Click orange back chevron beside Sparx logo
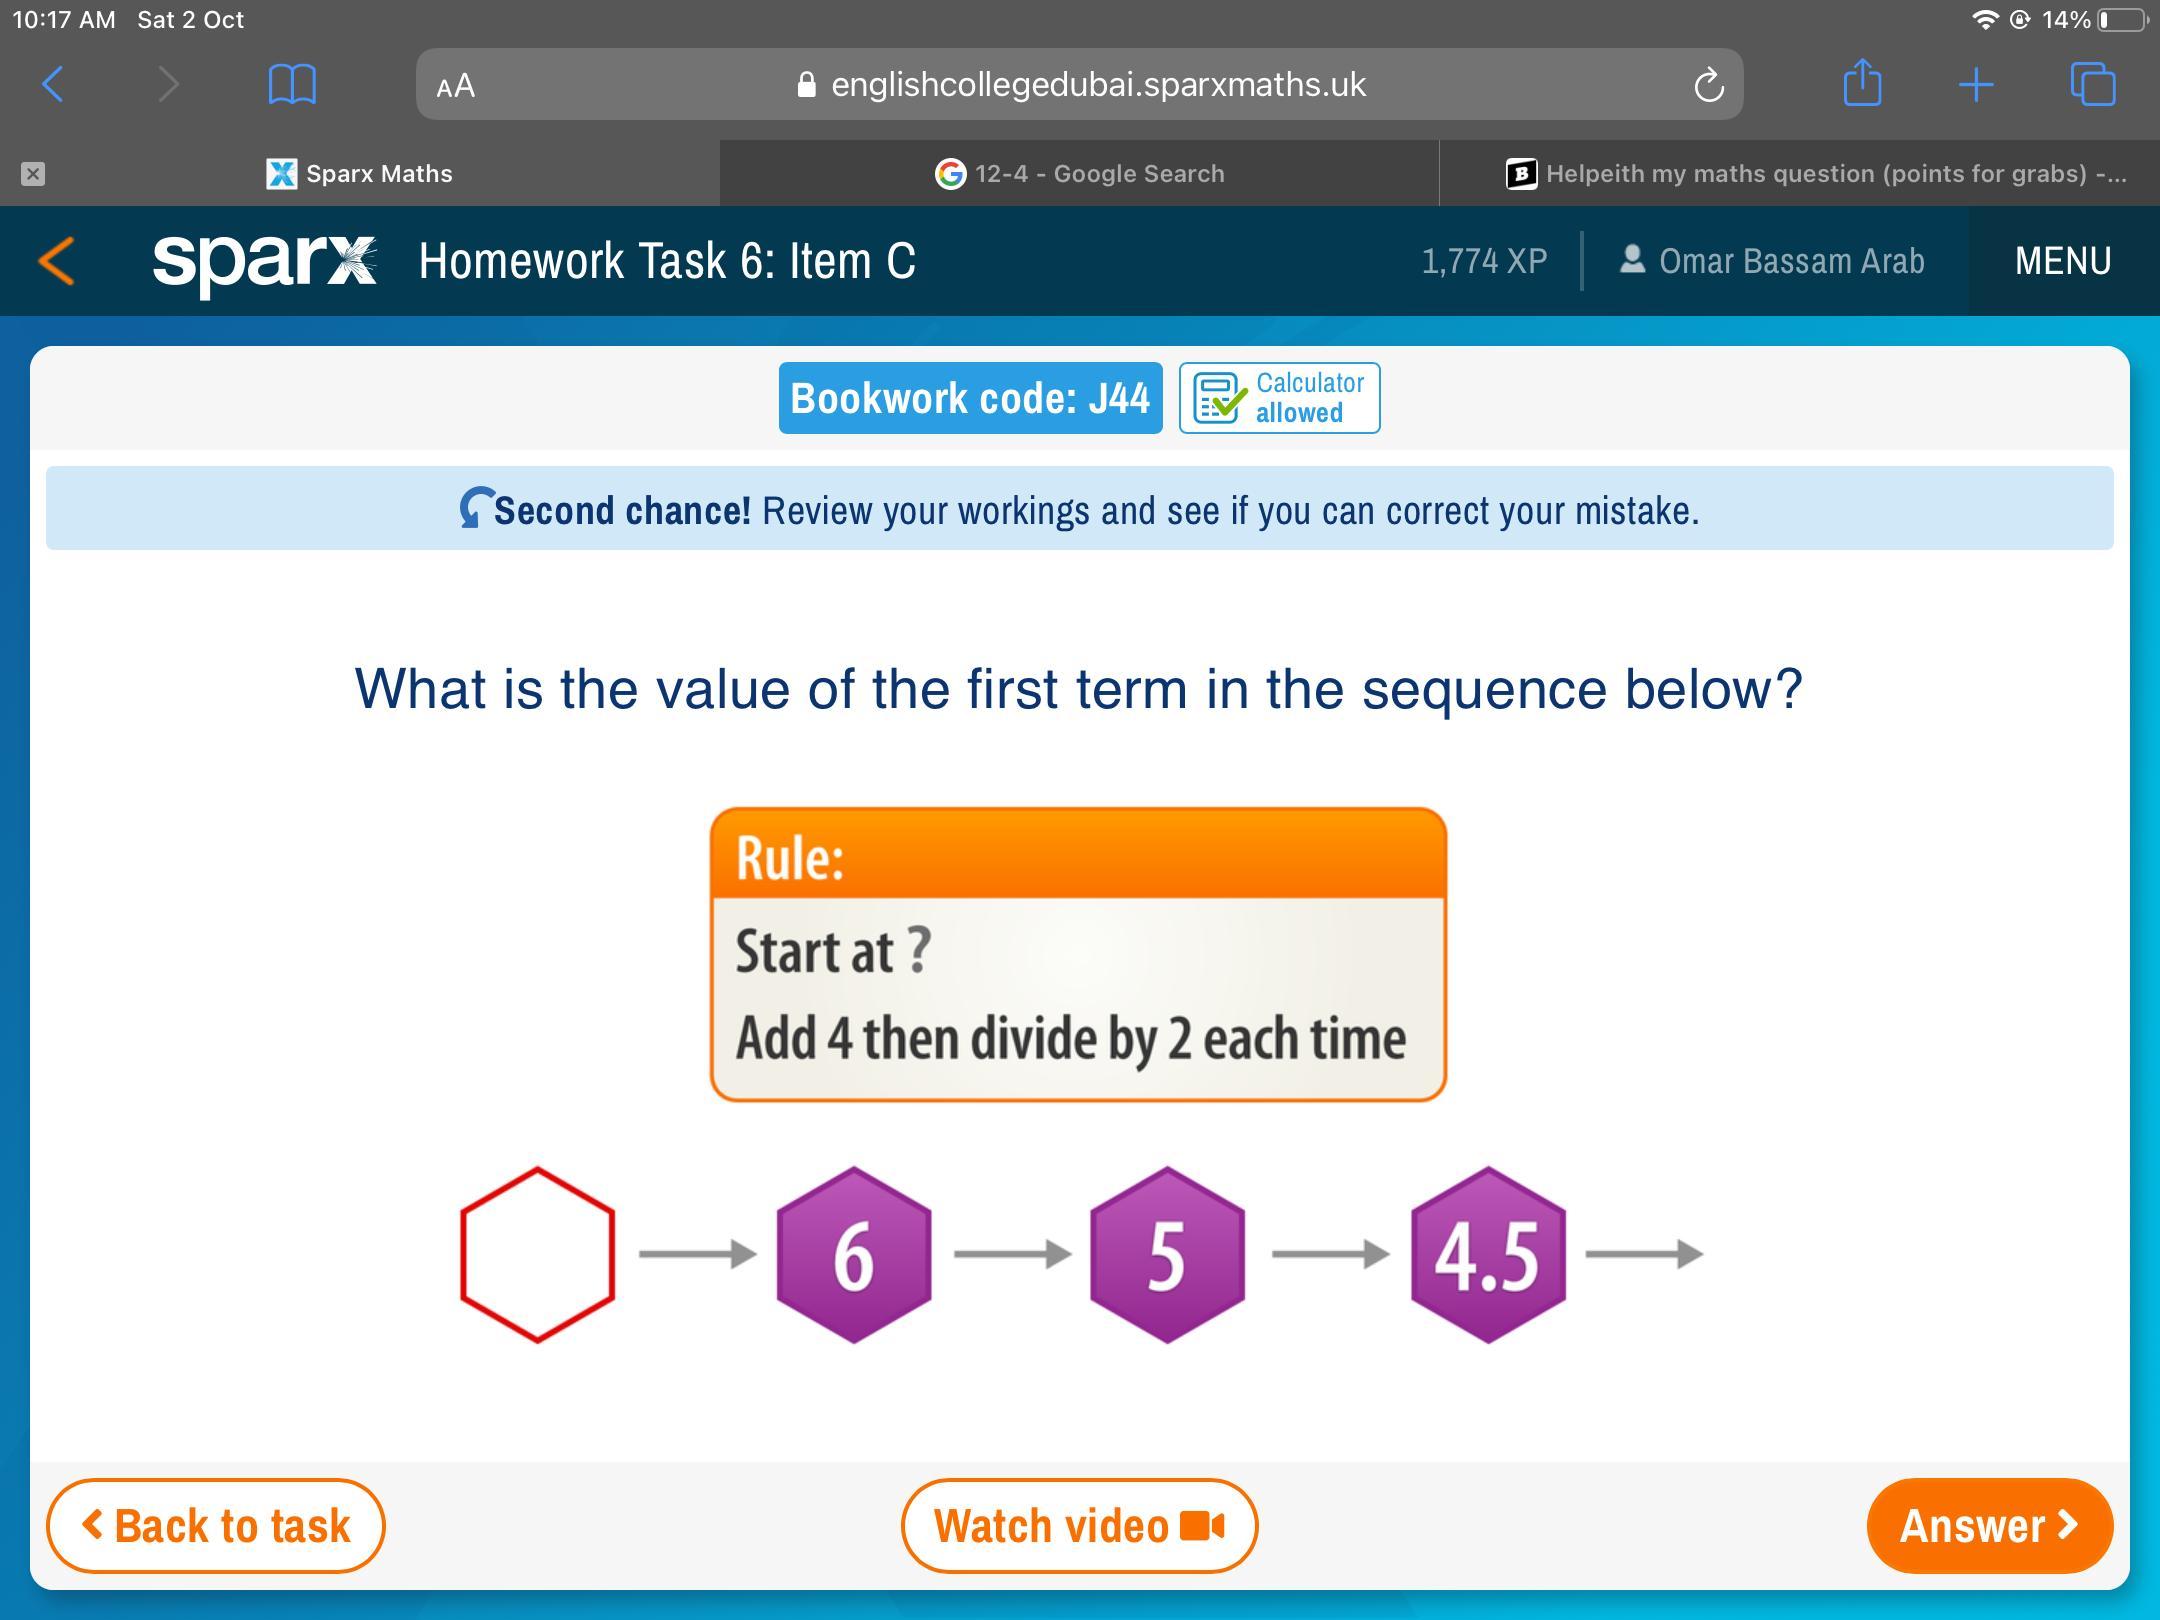The height and width of the screenshot is (1620, 2160). point(56,261)
